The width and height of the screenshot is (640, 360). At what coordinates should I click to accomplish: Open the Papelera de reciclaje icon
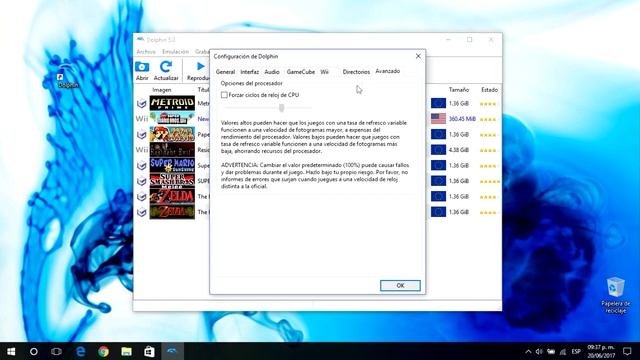click(615, 295)
